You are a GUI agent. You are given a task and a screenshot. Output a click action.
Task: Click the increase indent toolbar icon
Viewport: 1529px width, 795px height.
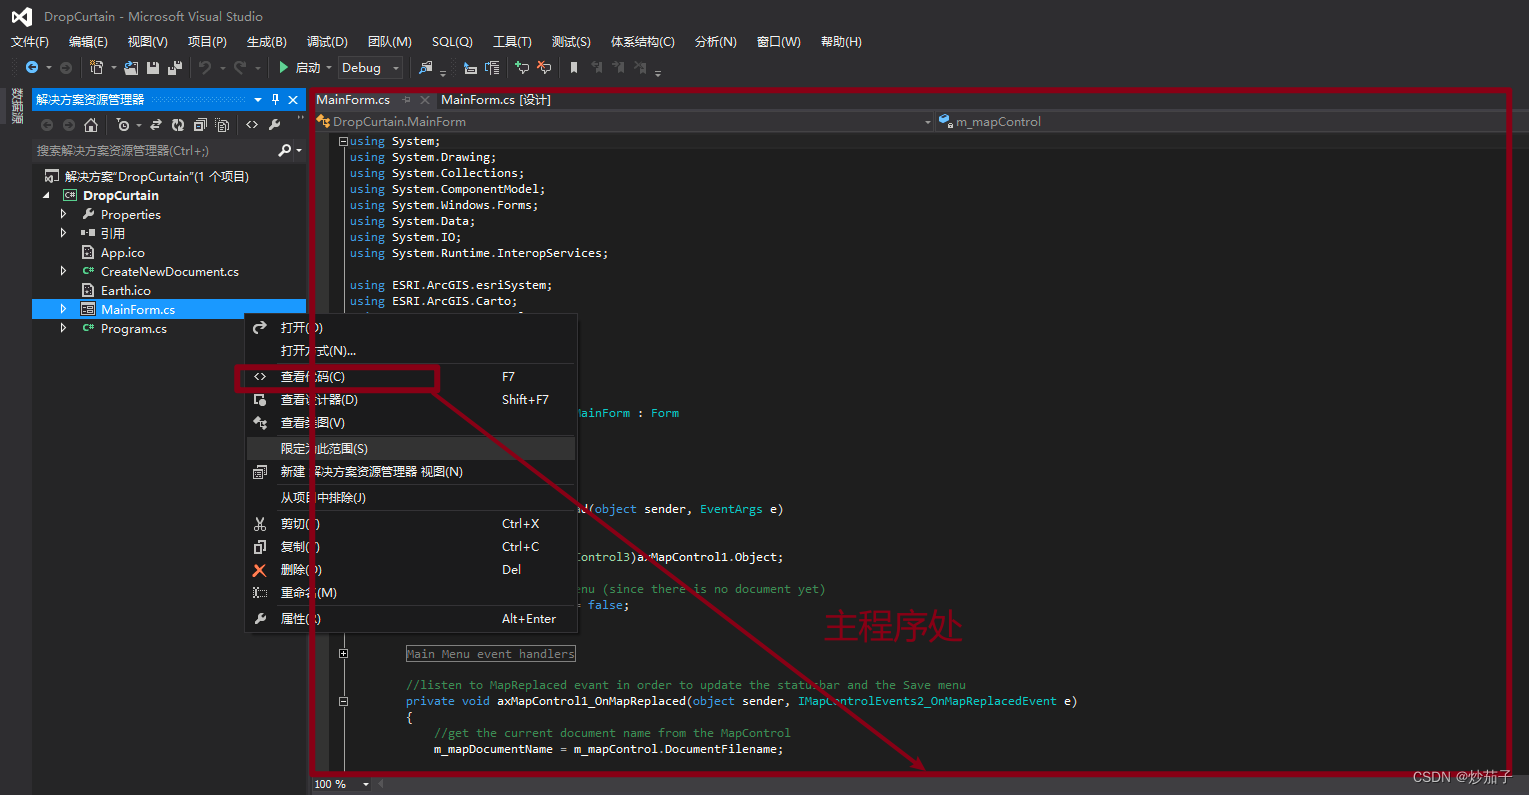coord(492,67)
